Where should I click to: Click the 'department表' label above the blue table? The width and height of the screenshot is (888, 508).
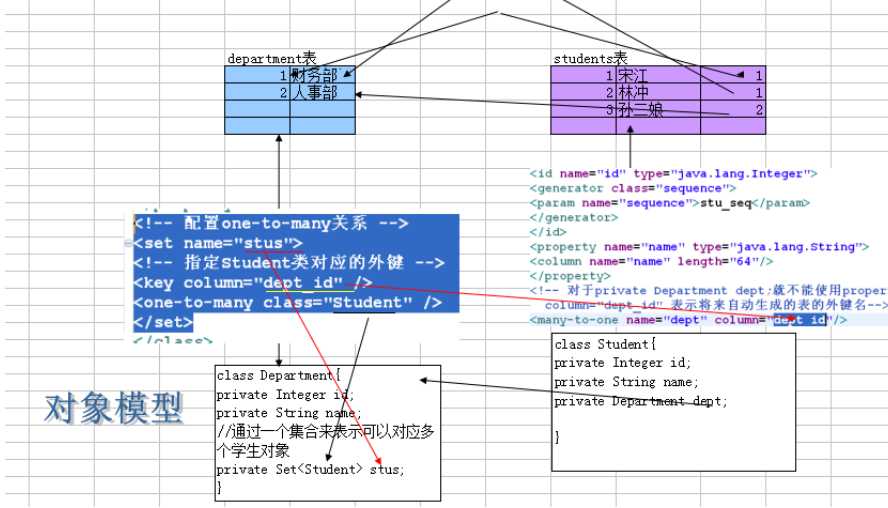click(x=272, y=58)
